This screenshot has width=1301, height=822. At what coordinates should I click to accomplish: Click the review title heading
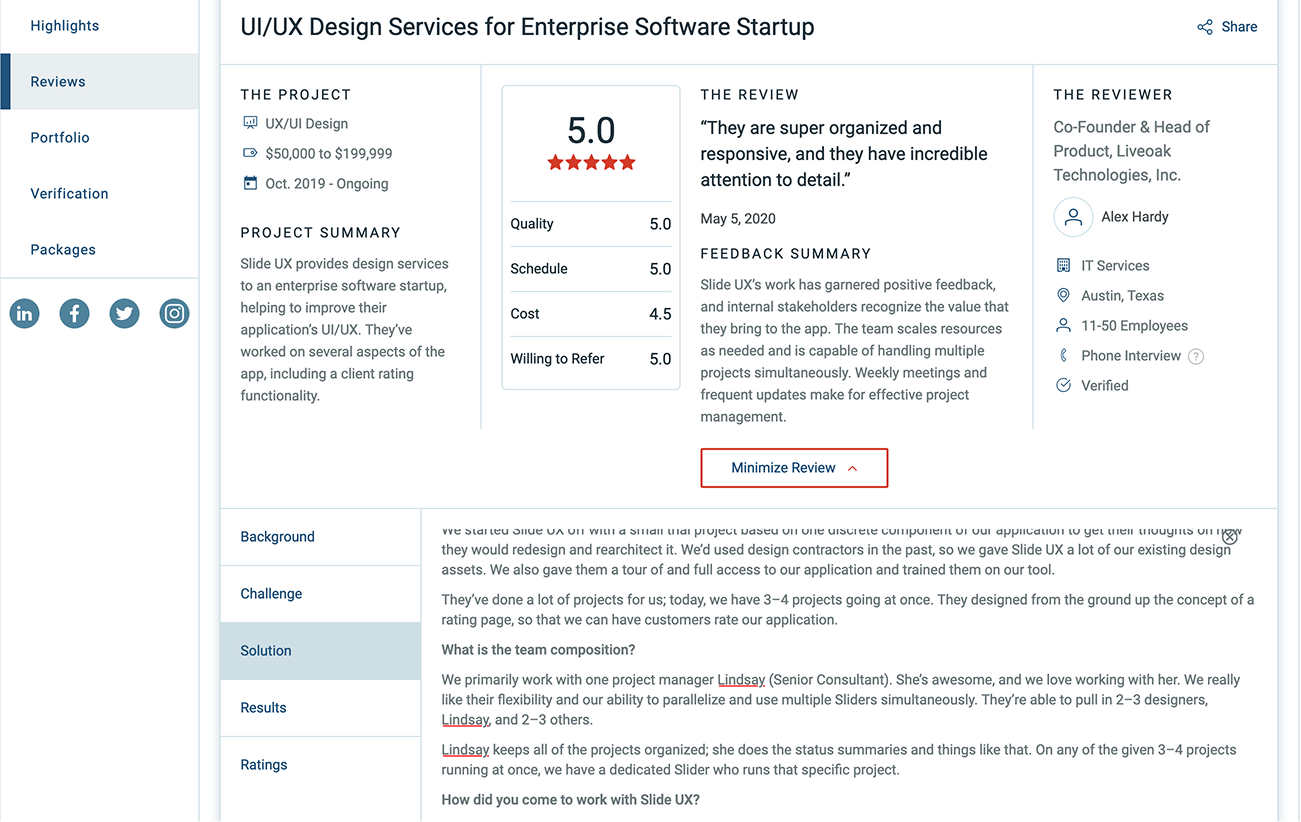(527, 27)
